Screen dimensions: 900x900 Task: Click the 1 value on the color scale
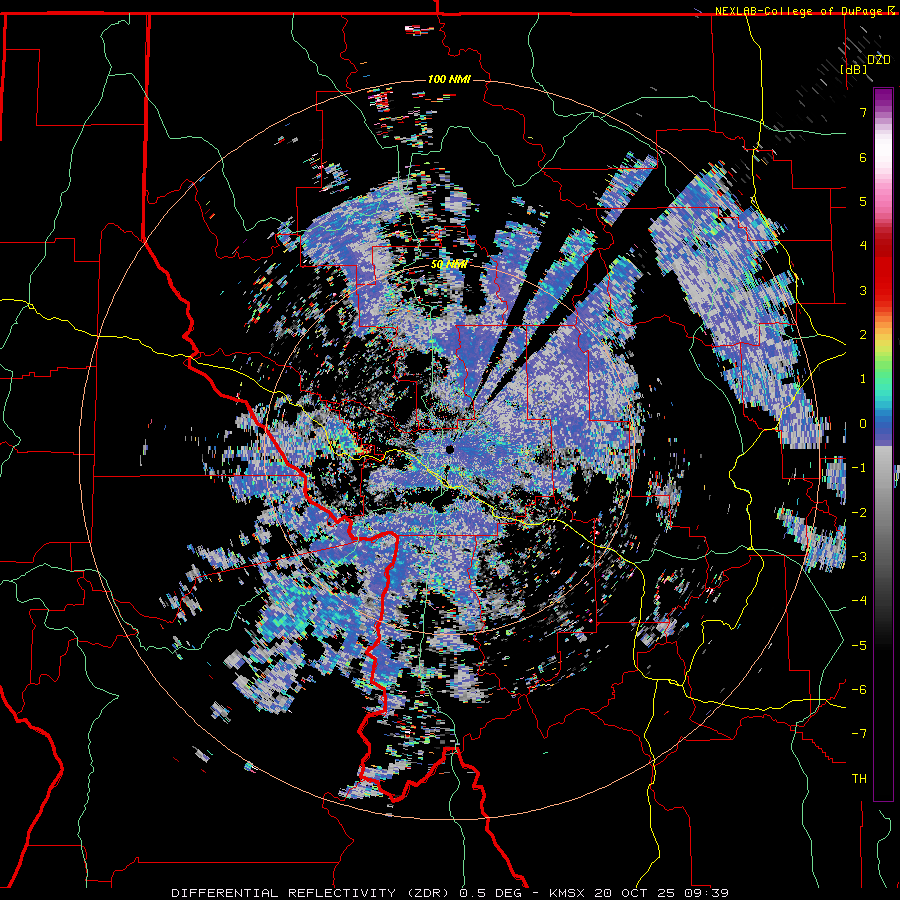click(863, 379)
